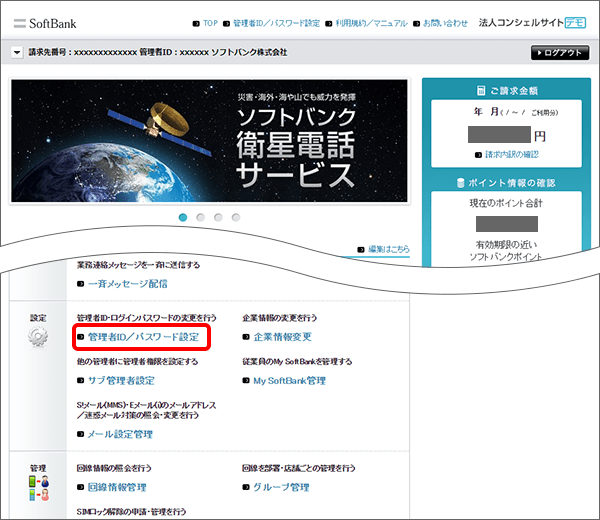Select the first carousel dot
Screen dimensions: 600x520
183,217
